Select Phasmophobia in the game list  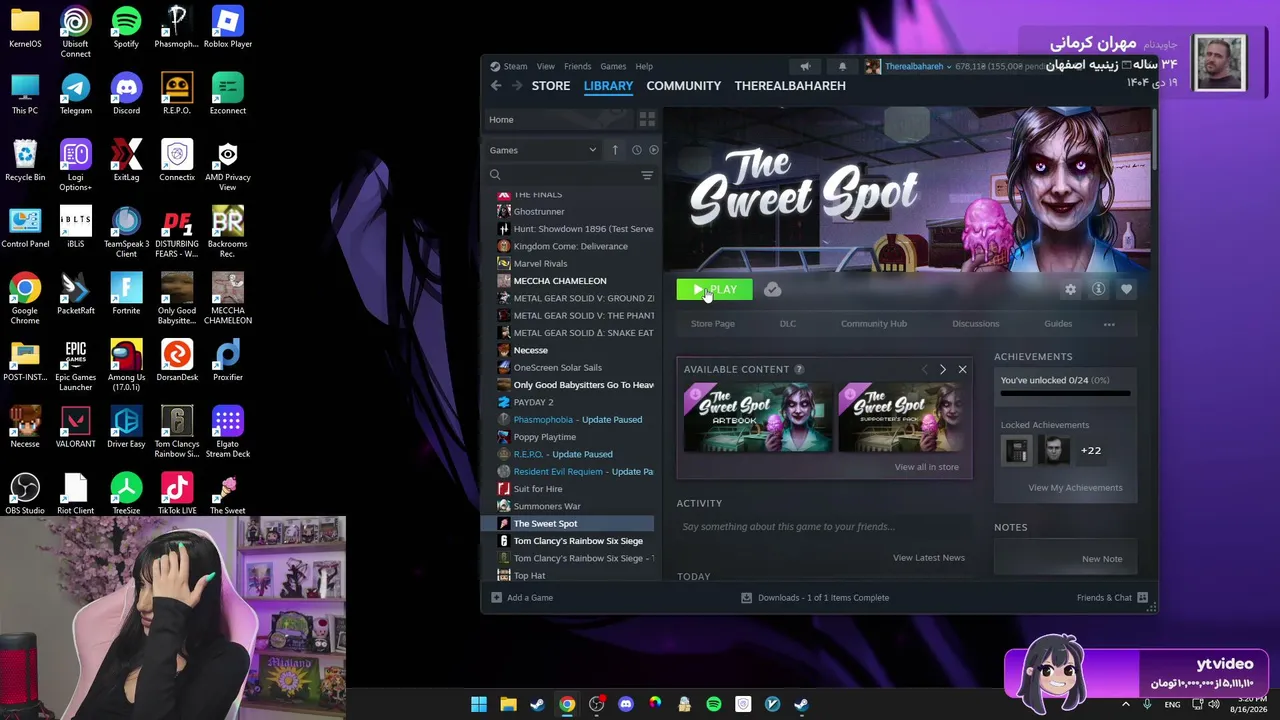(x=576, y=420)
